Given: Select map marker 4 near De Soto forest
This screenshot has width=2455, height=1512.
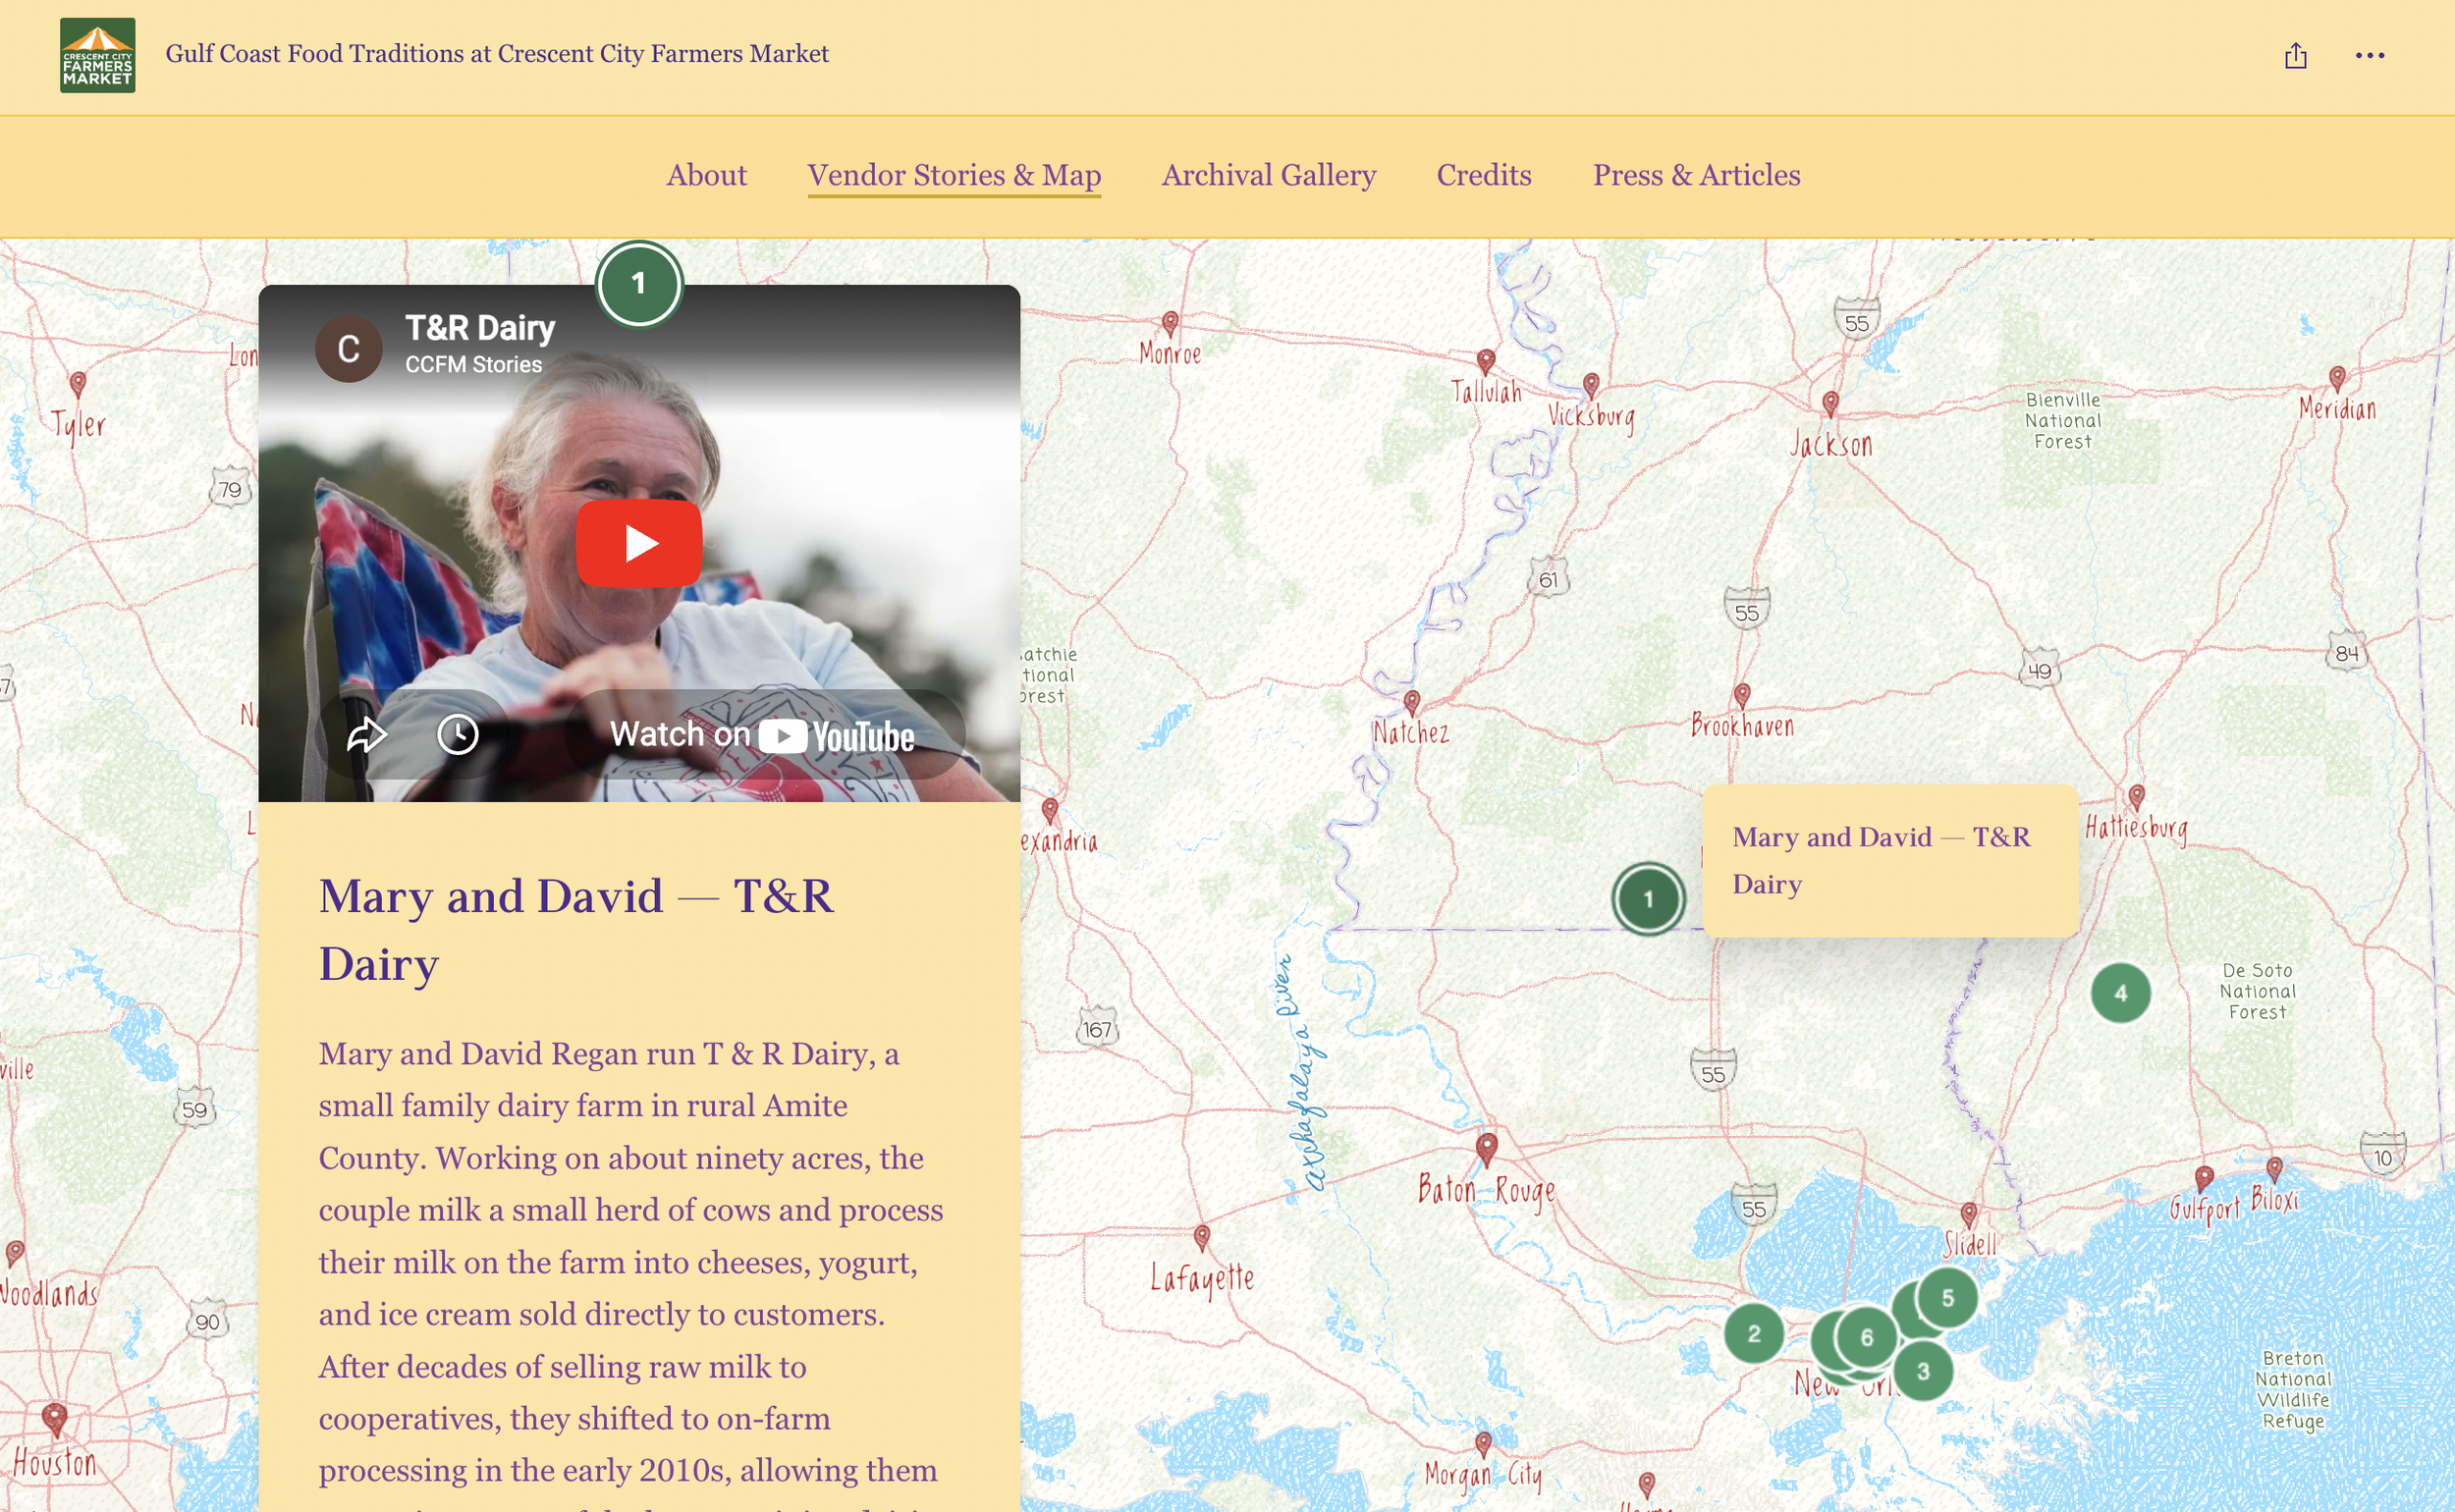Looking at the screenshot, I should pos(2120,993).
